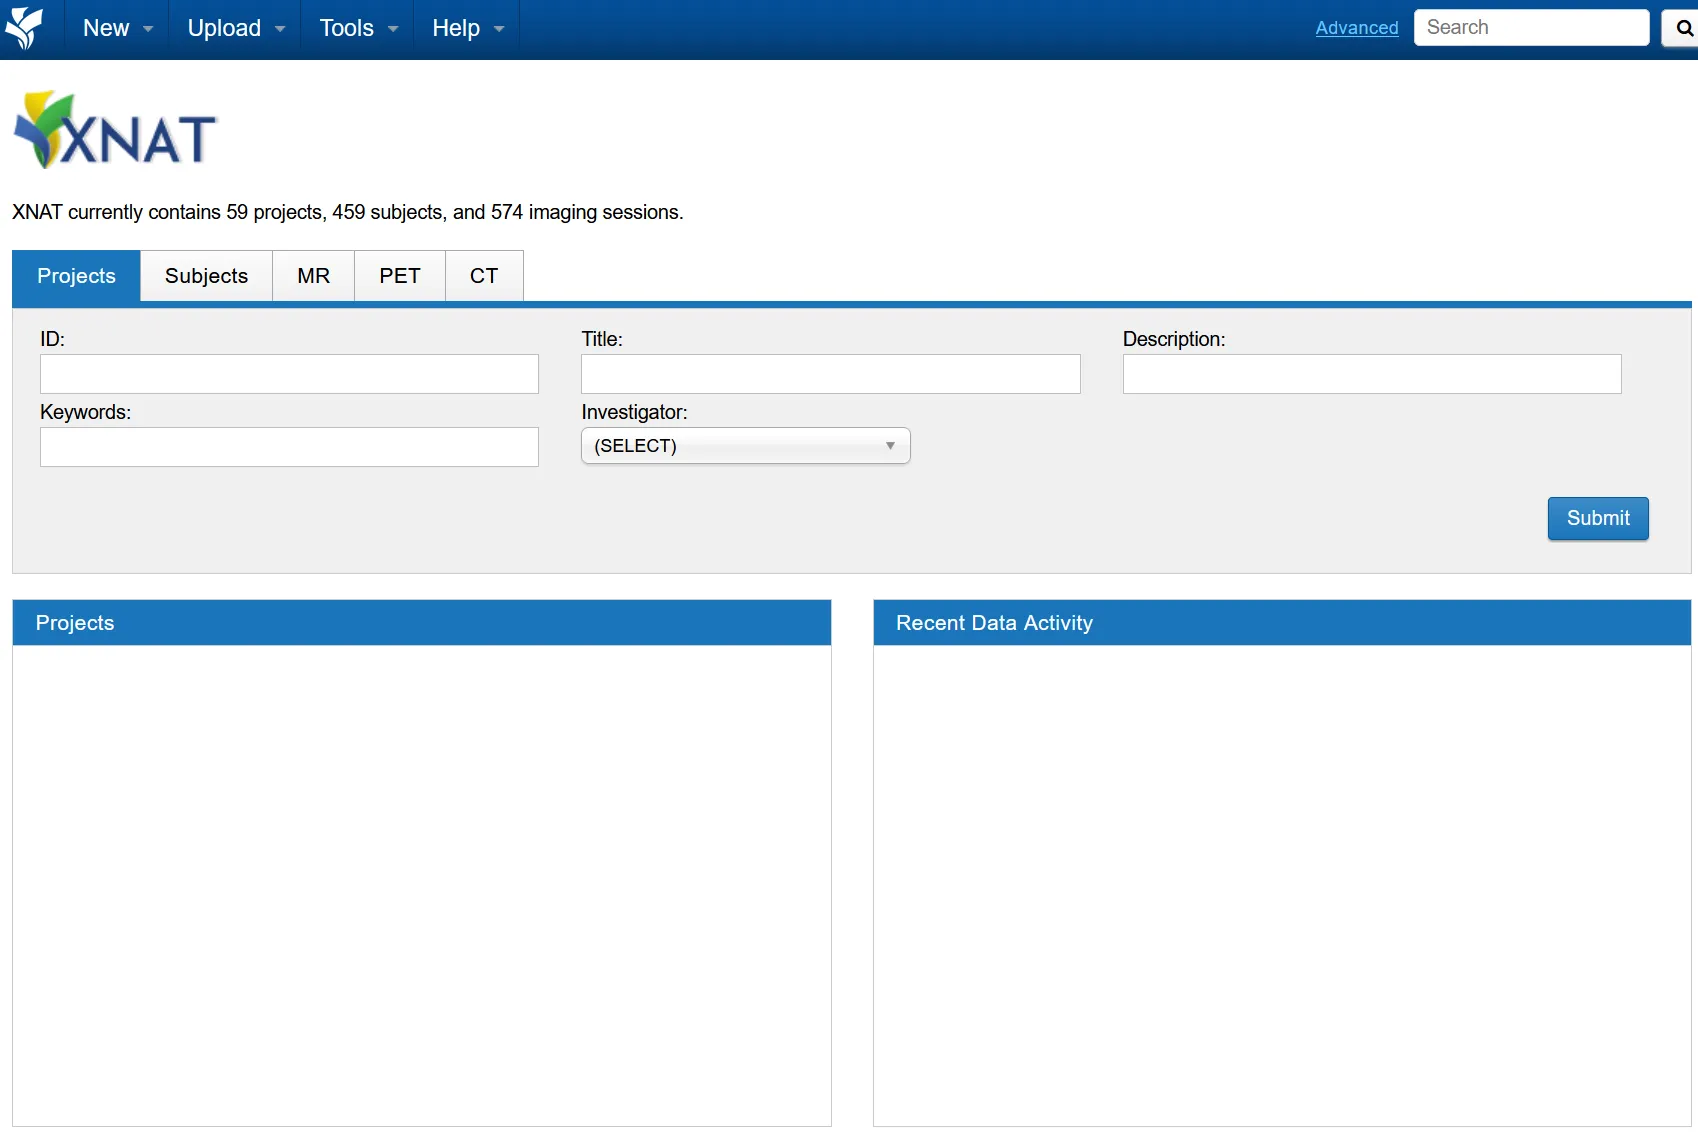This screenshot has height=1138, width=1698.
Task: Switch to the MR tab
Action: [313, 276]
